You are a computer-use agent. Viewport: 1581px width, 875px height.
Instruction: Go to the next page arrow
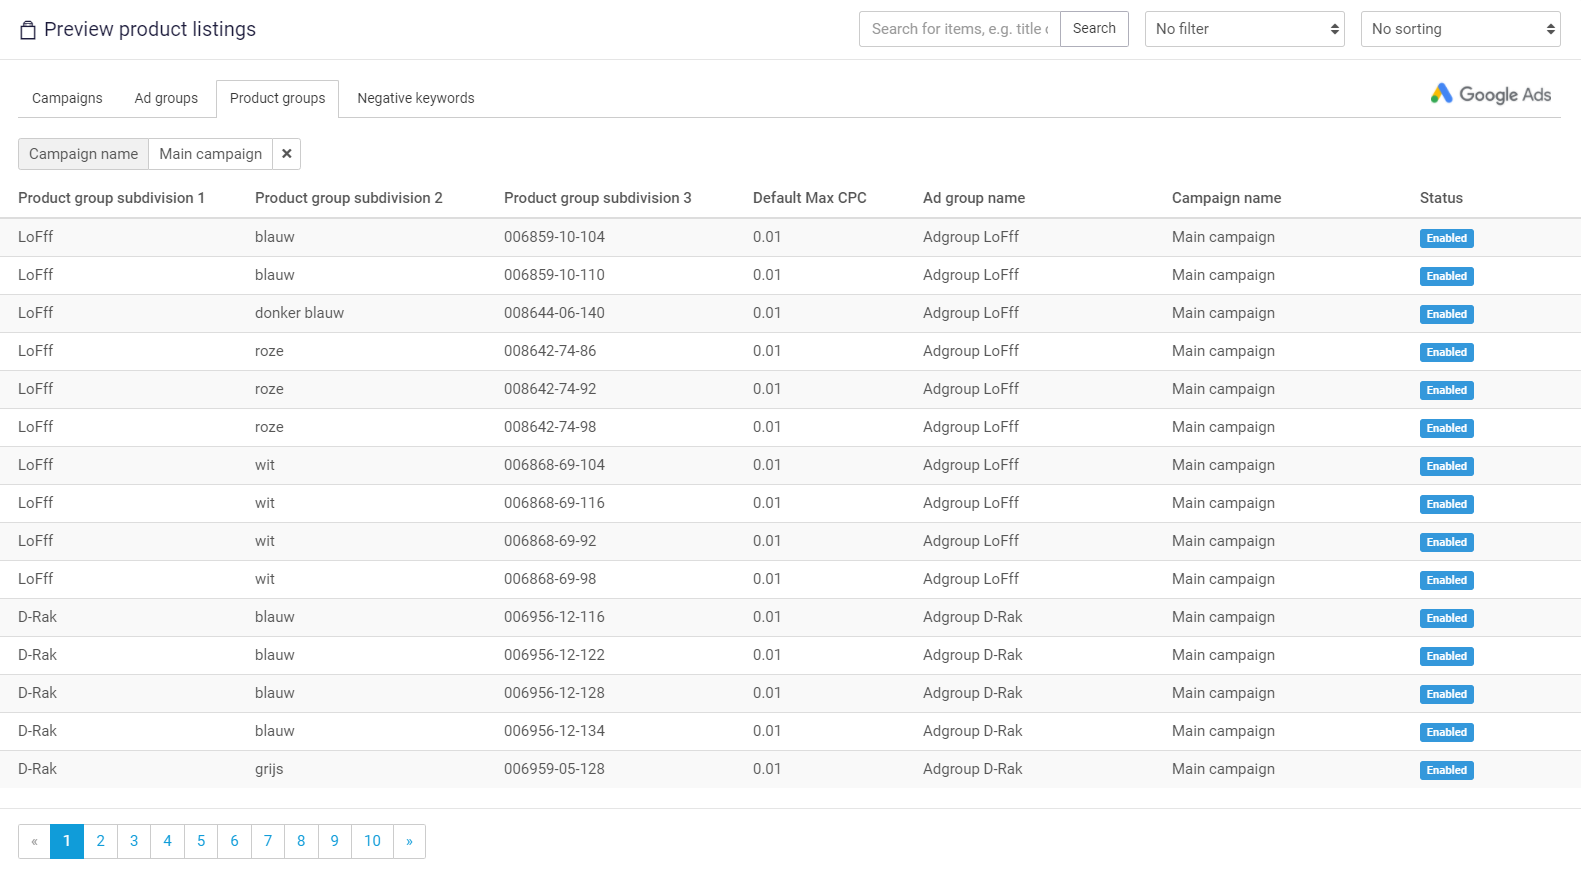(x=409, y=841)
